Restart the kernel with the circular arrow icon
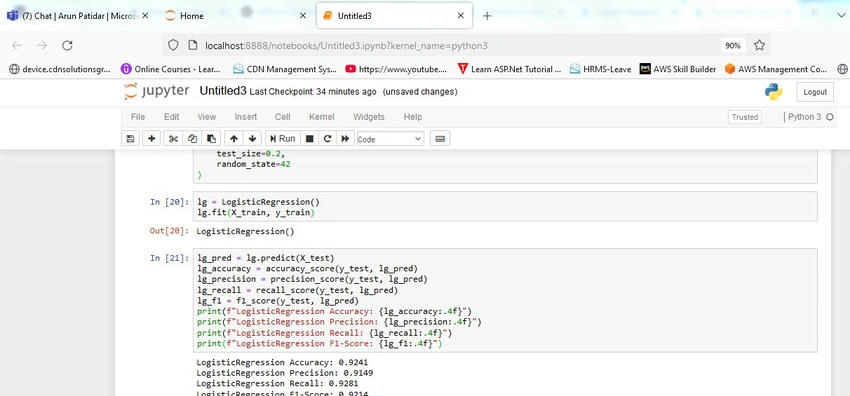Screen dimensions: 850x396 point(327,139)
